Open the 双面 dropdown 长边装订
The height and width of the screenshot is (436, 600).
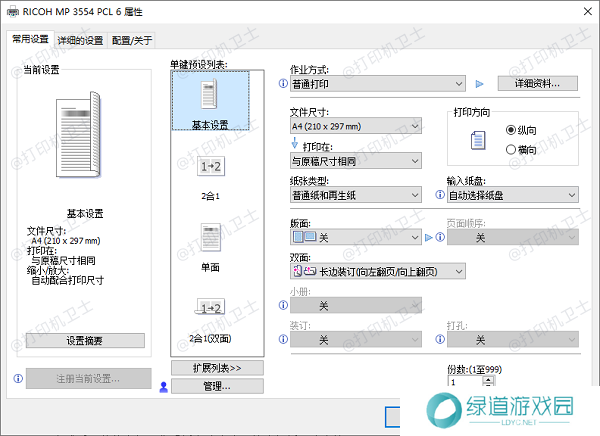coord(378,271)
